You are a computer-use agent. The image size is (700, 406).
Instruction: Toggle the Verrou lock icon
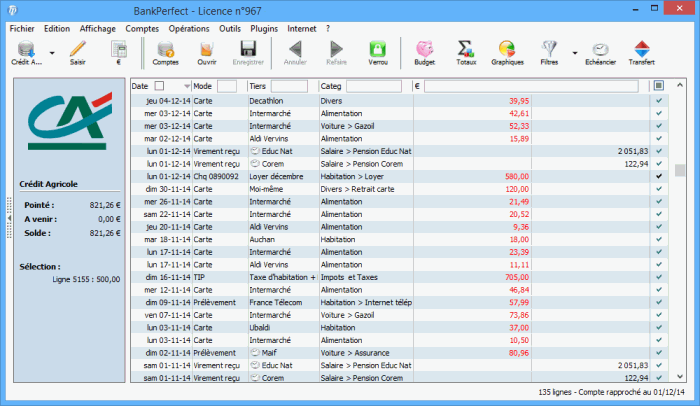tap(378, 49)
